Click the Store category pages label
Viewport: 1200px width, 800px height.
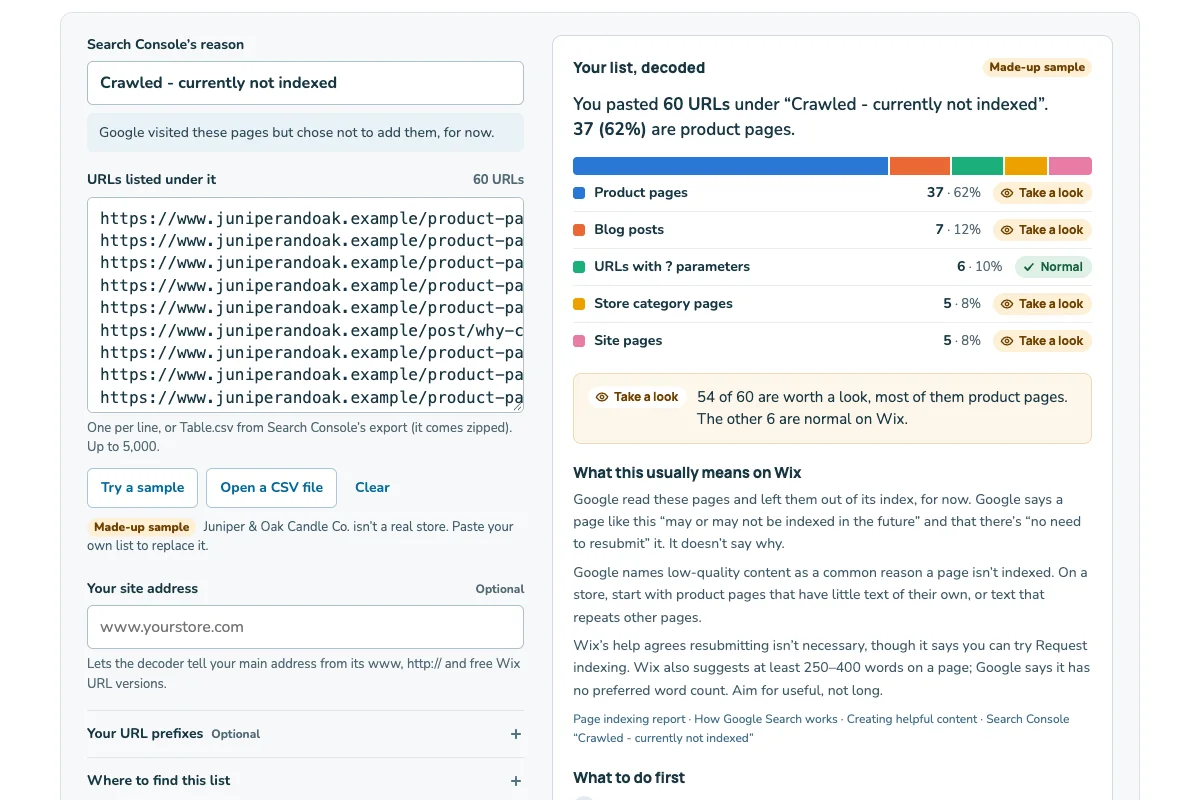663,304
